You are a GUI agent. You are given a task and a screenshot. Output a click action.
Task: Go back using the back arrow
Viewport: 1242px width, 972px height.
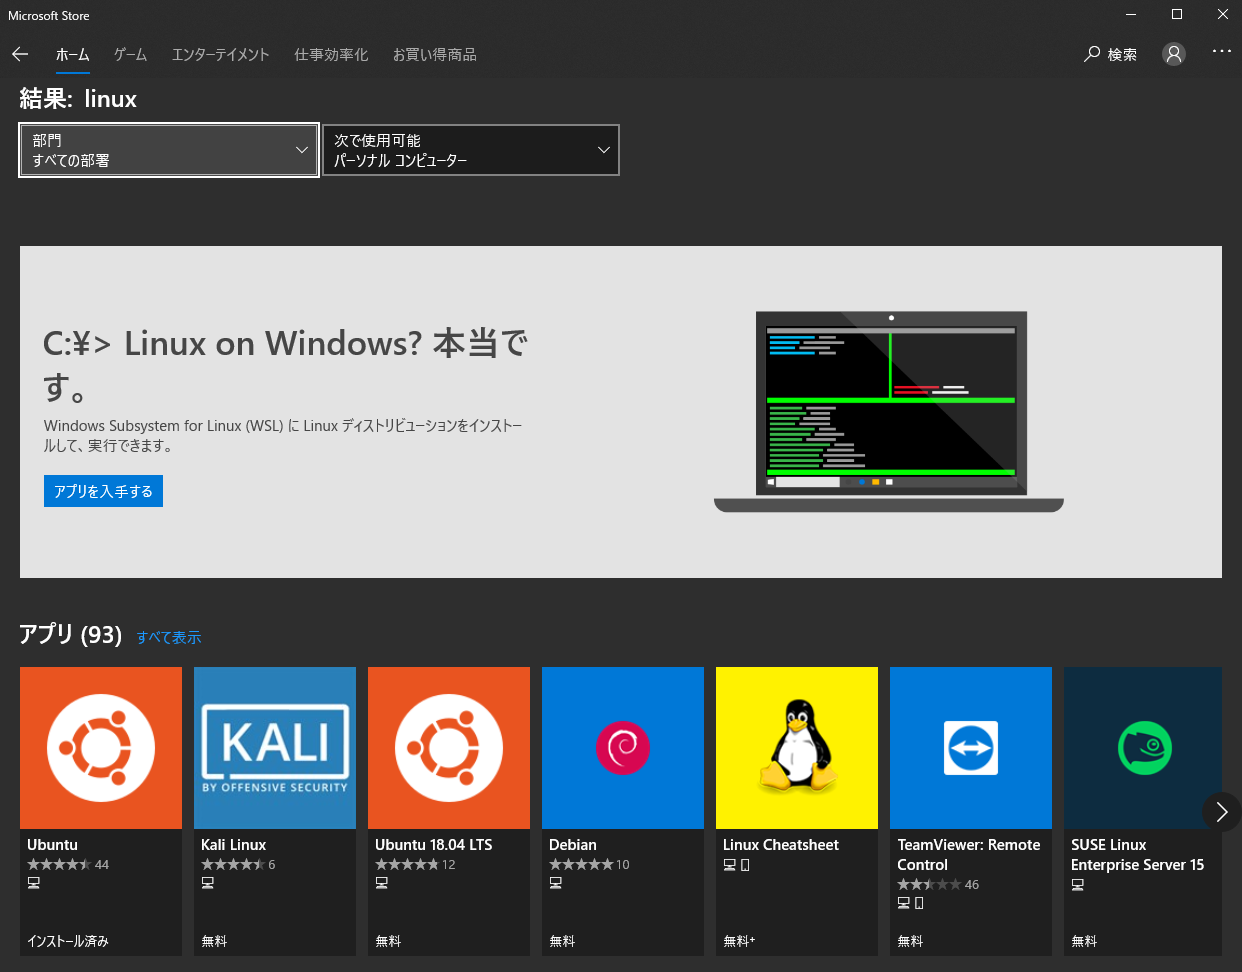[20, 54]
